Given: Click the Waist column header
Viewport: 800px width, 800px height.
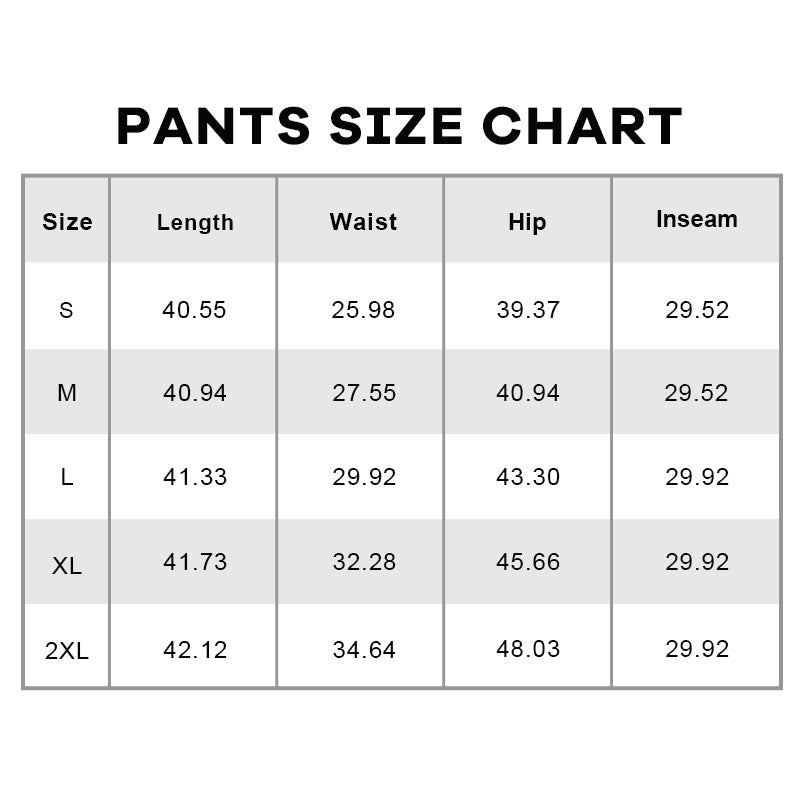Looking at the screenshot, I should tap(363, 222).
